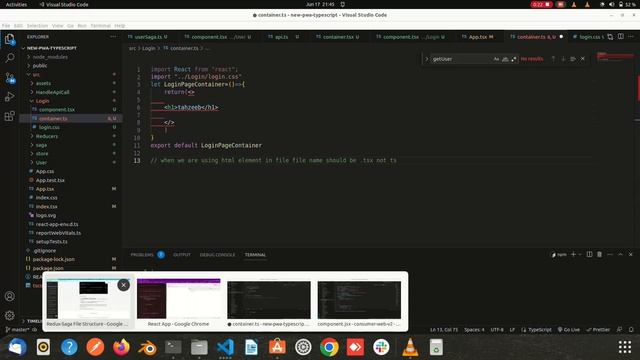
Task: Open the editor More Actions ellipsis
Action: tap(631, 37)
